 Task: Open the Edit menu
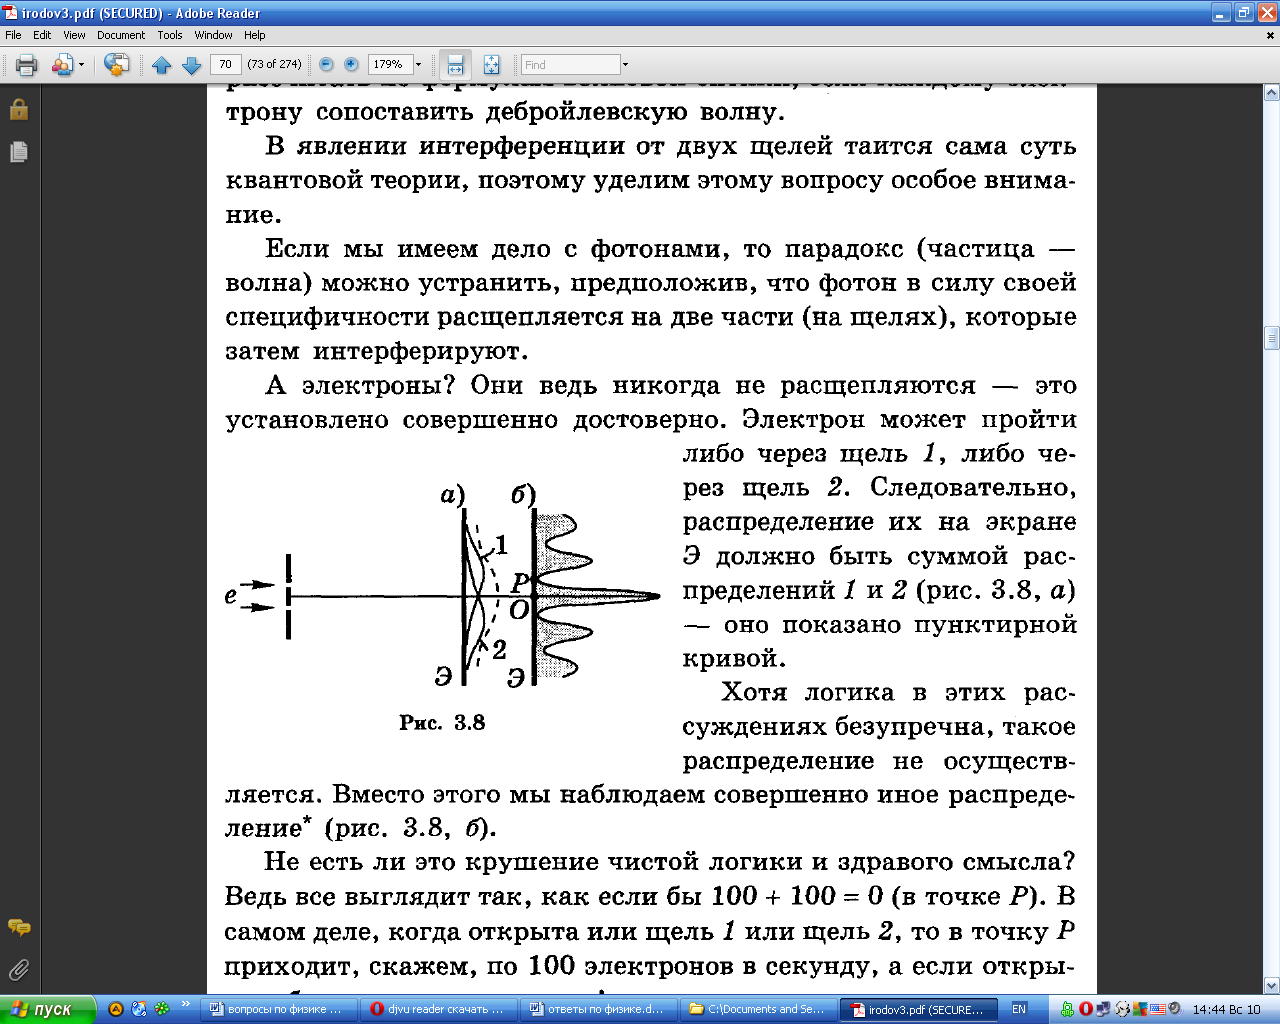tap(42, 35)
